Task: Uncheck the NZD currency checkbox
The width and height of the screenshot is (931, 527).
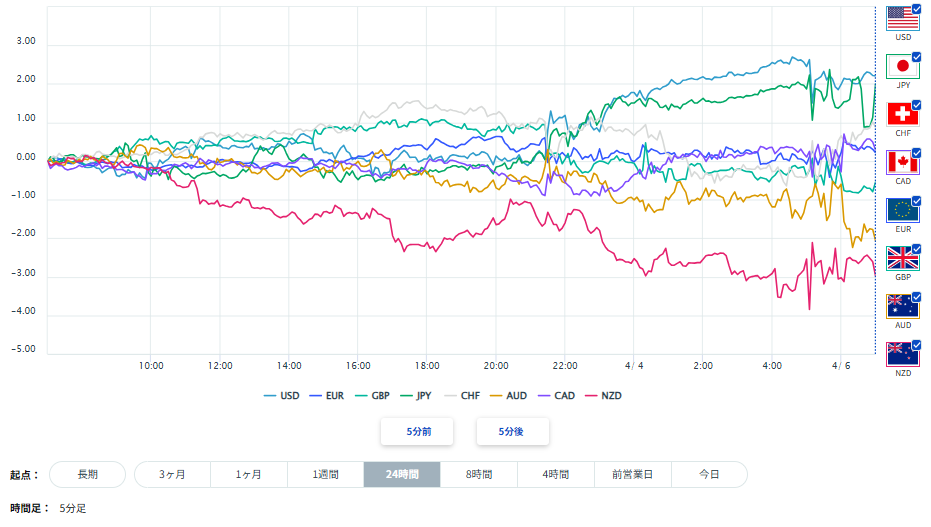Action: click(x=916, y=345)
